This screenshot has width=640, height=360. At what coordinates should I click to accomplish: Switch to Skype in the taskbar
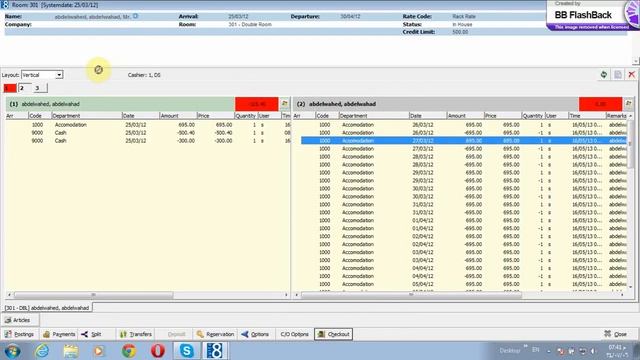(x=187, y=351)
